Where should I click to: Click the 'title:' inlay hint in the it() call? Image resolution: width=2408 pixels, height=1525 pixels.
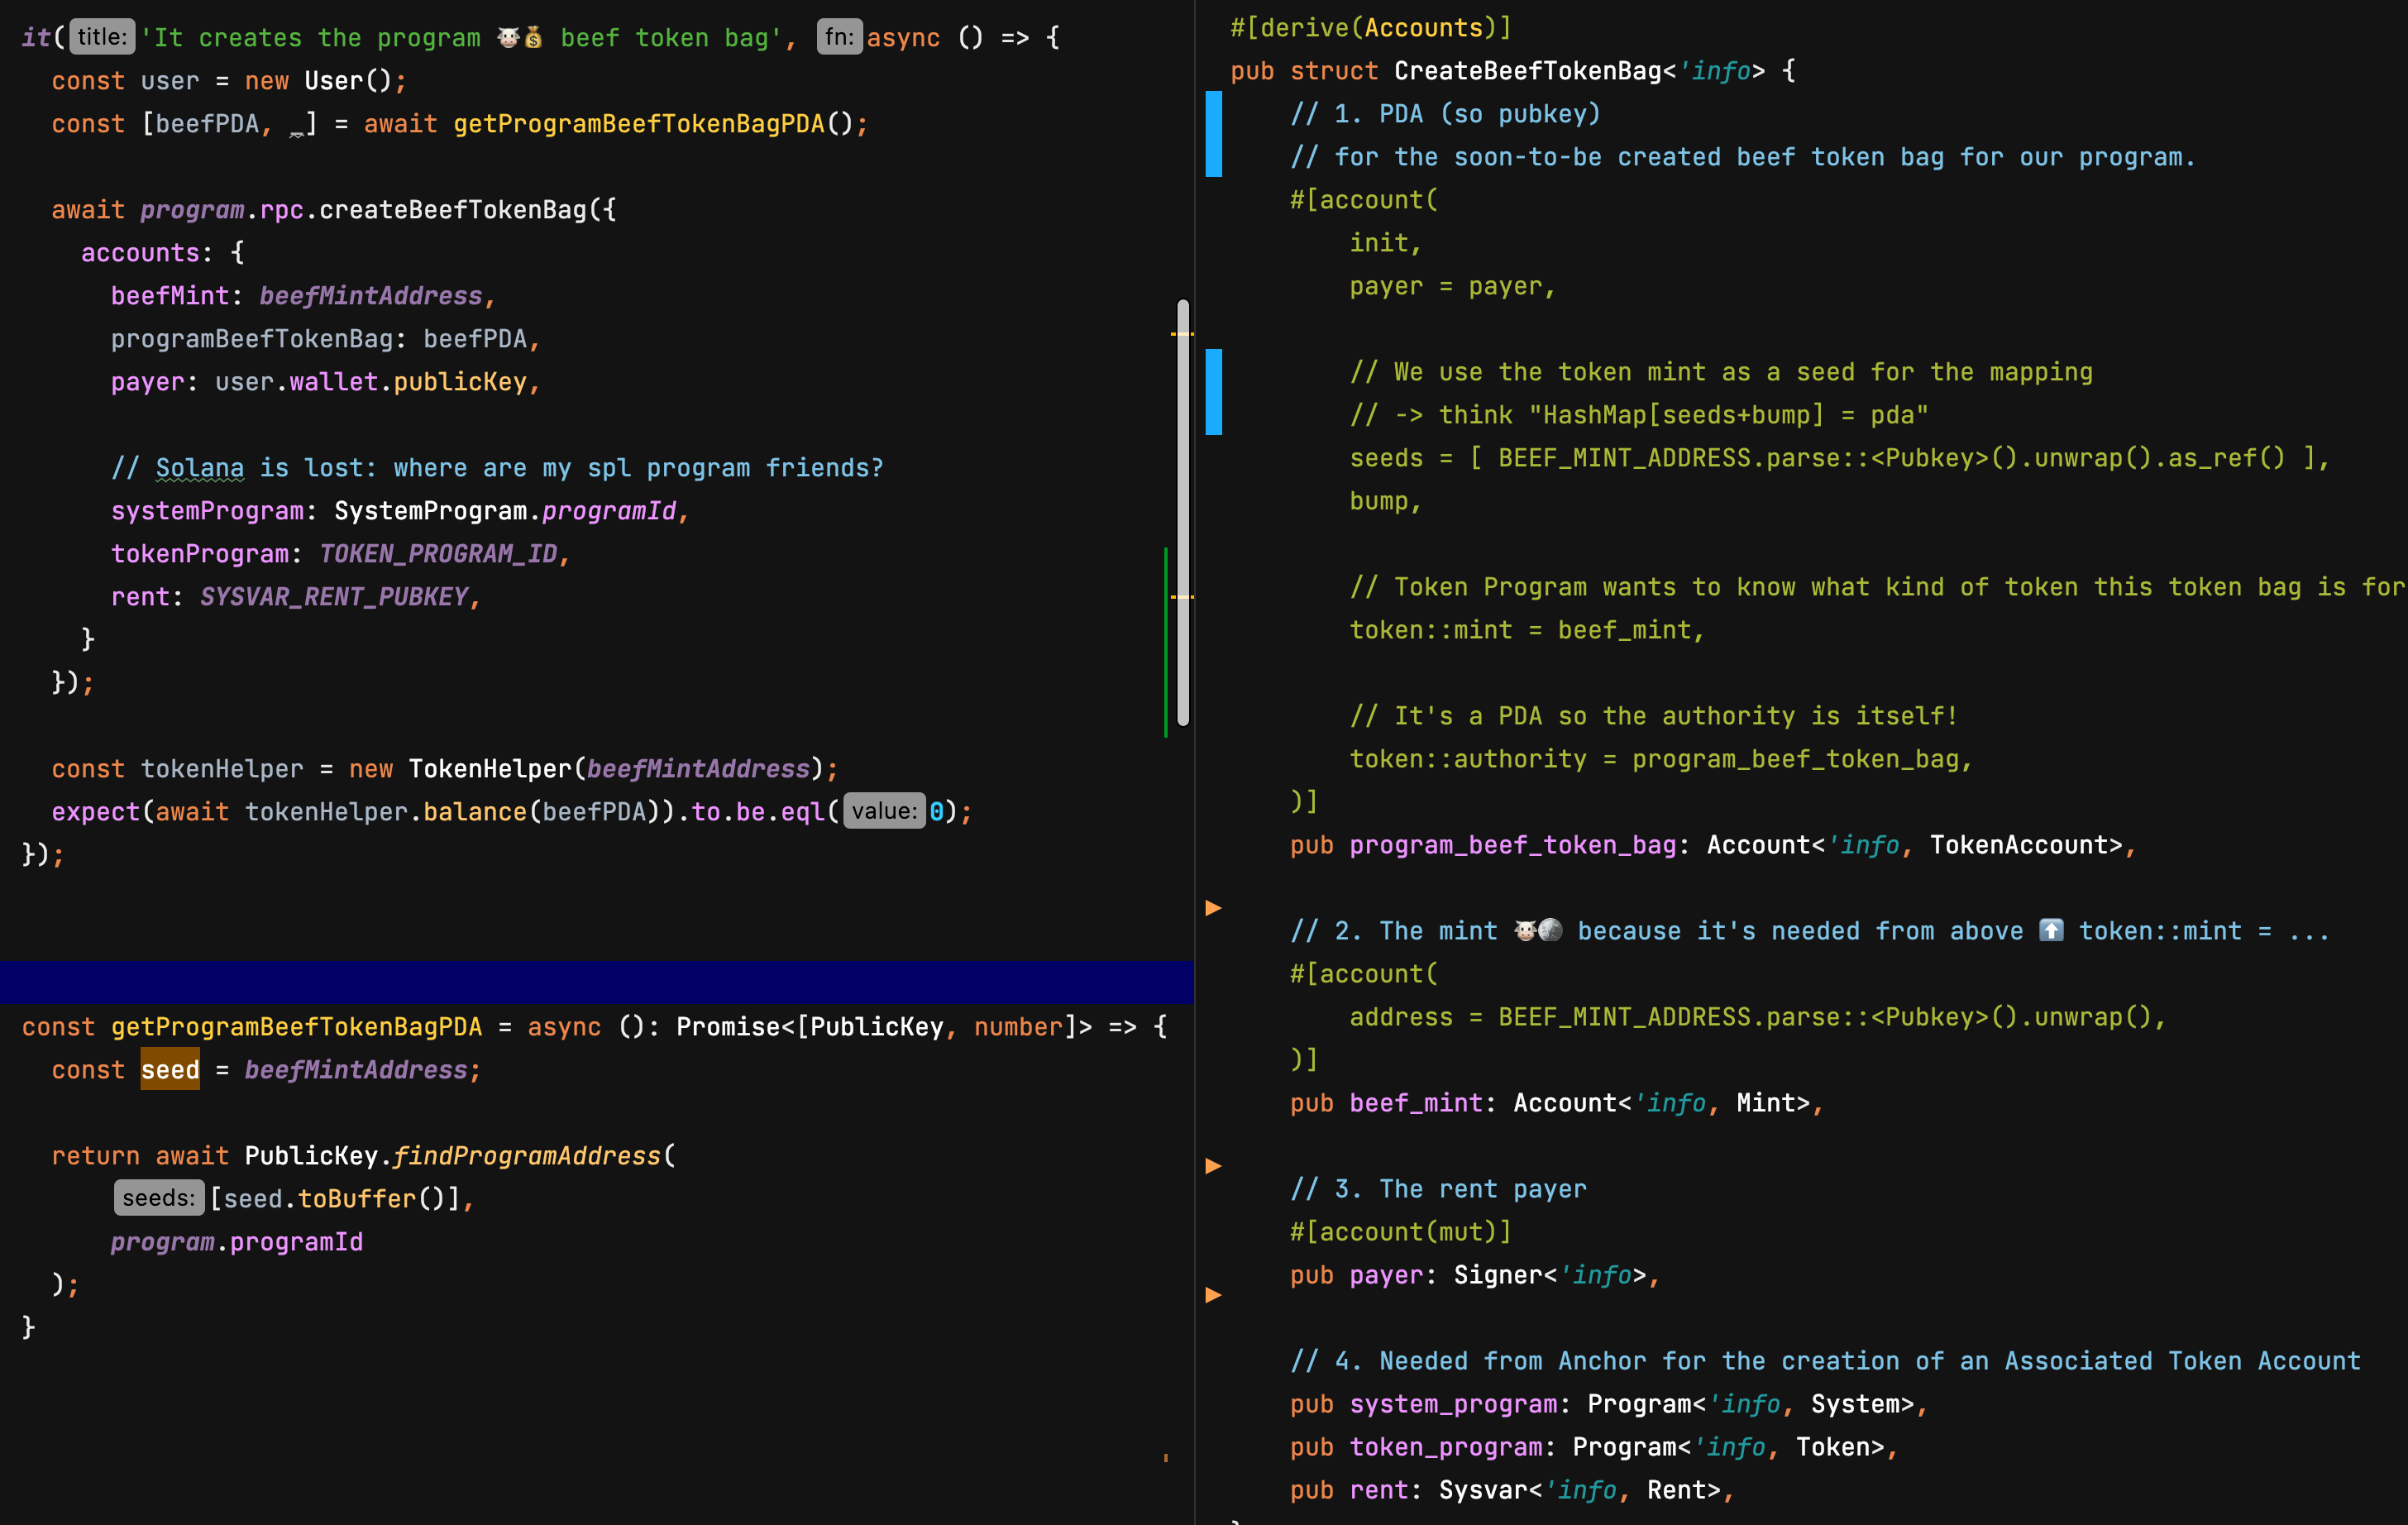tap(102, 37)
